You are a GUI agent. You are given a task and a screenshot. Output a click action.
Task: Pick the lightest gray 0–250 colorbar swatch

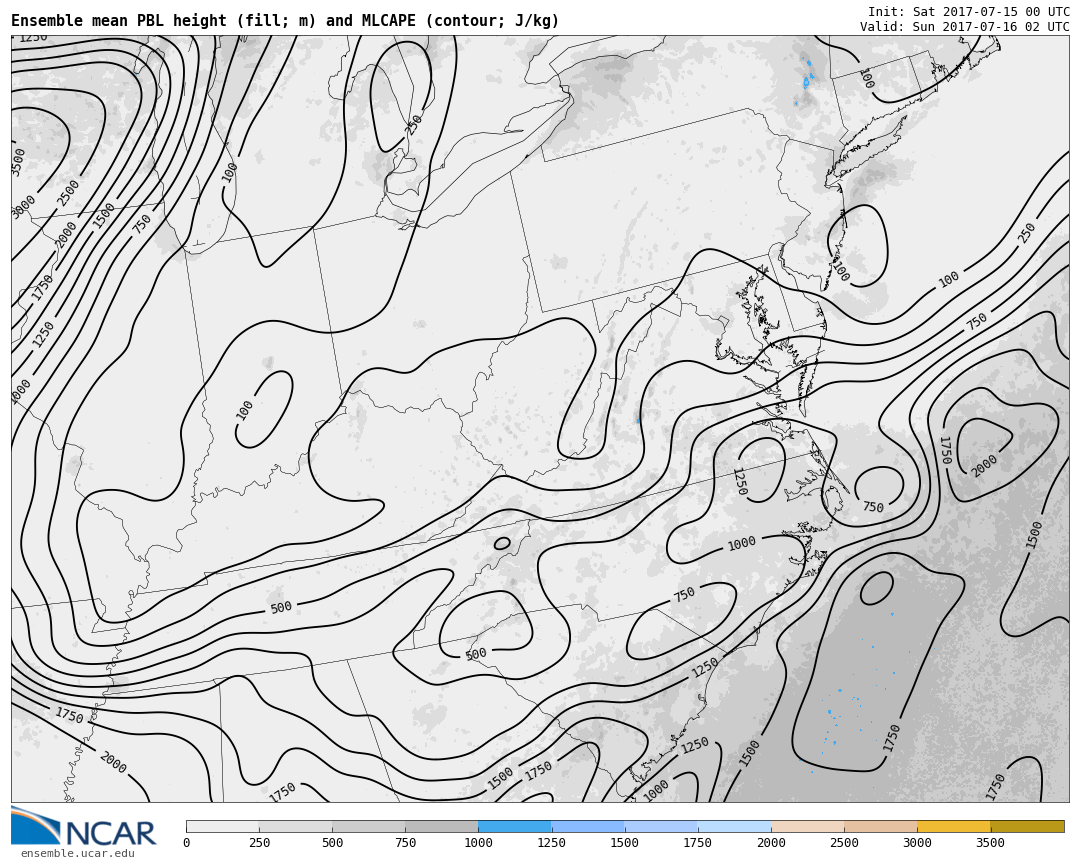(222, 826)
